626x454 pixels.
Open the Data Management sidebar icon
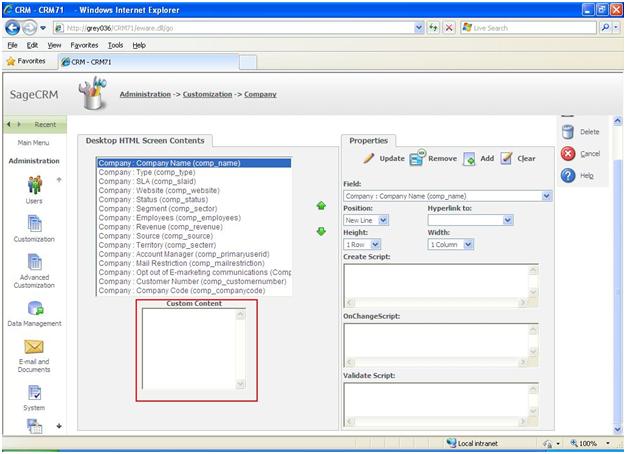tap(35, 309)
